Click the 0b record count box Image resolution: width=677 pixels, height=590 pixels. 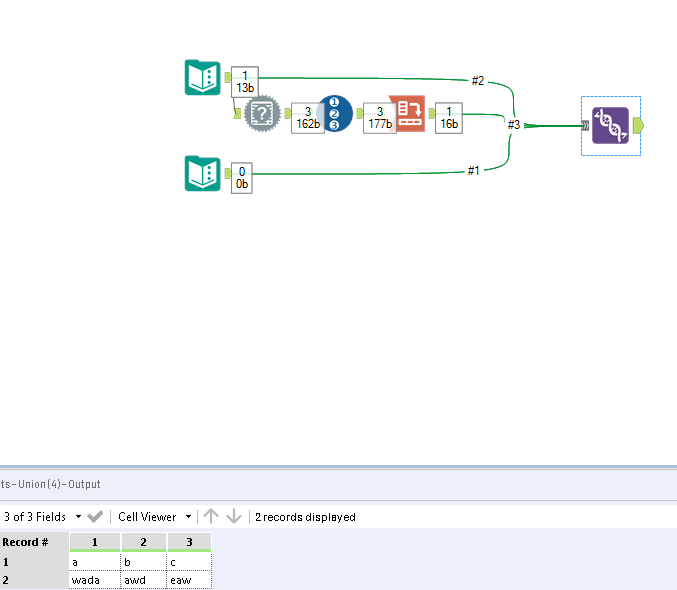click(242, 178)
